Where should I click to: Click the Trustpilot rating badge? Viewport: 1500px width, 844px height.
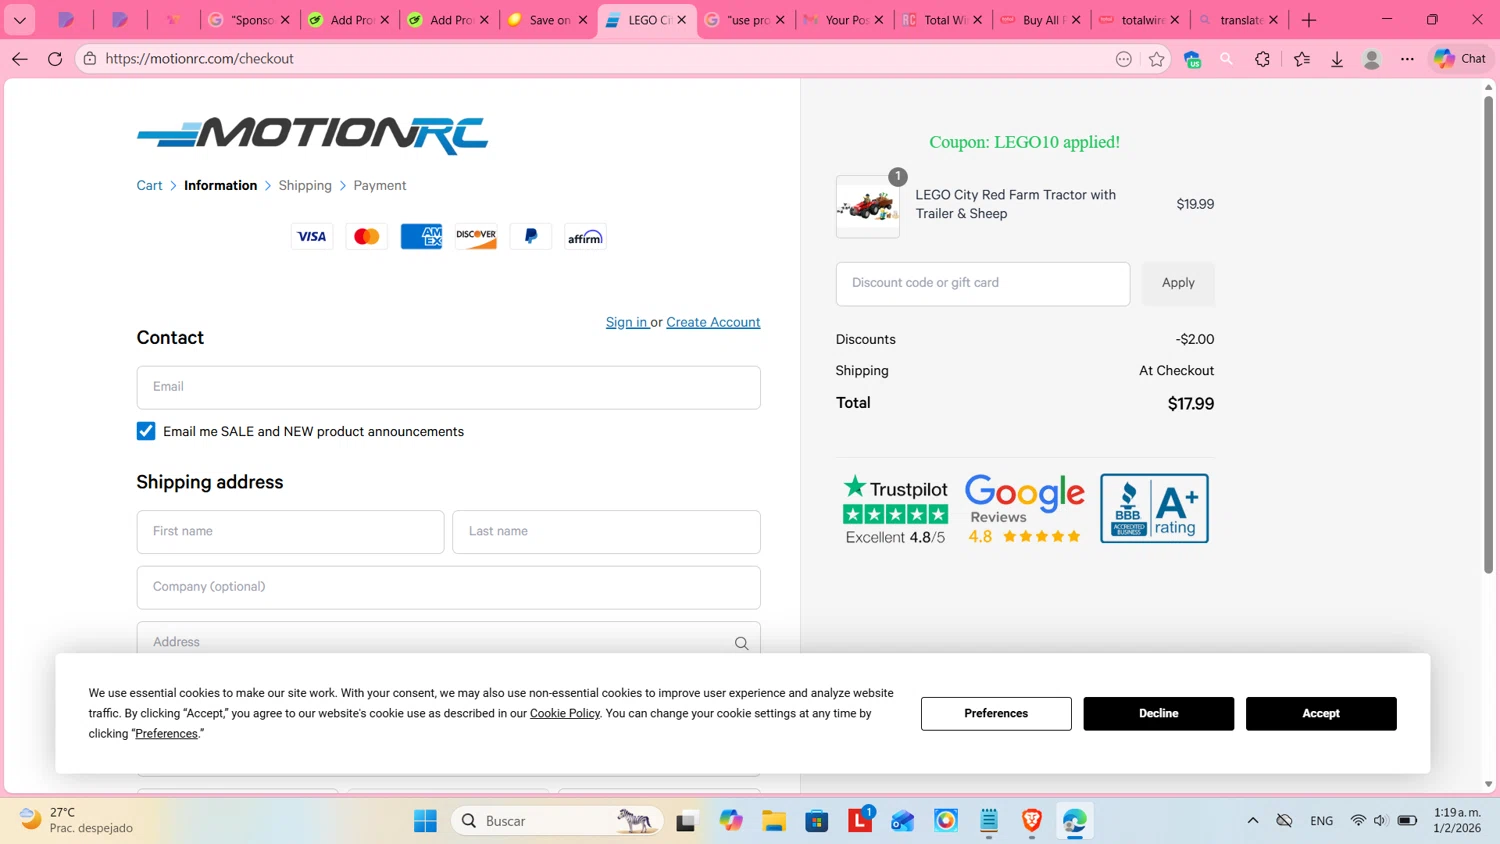[x=895, y=509]
